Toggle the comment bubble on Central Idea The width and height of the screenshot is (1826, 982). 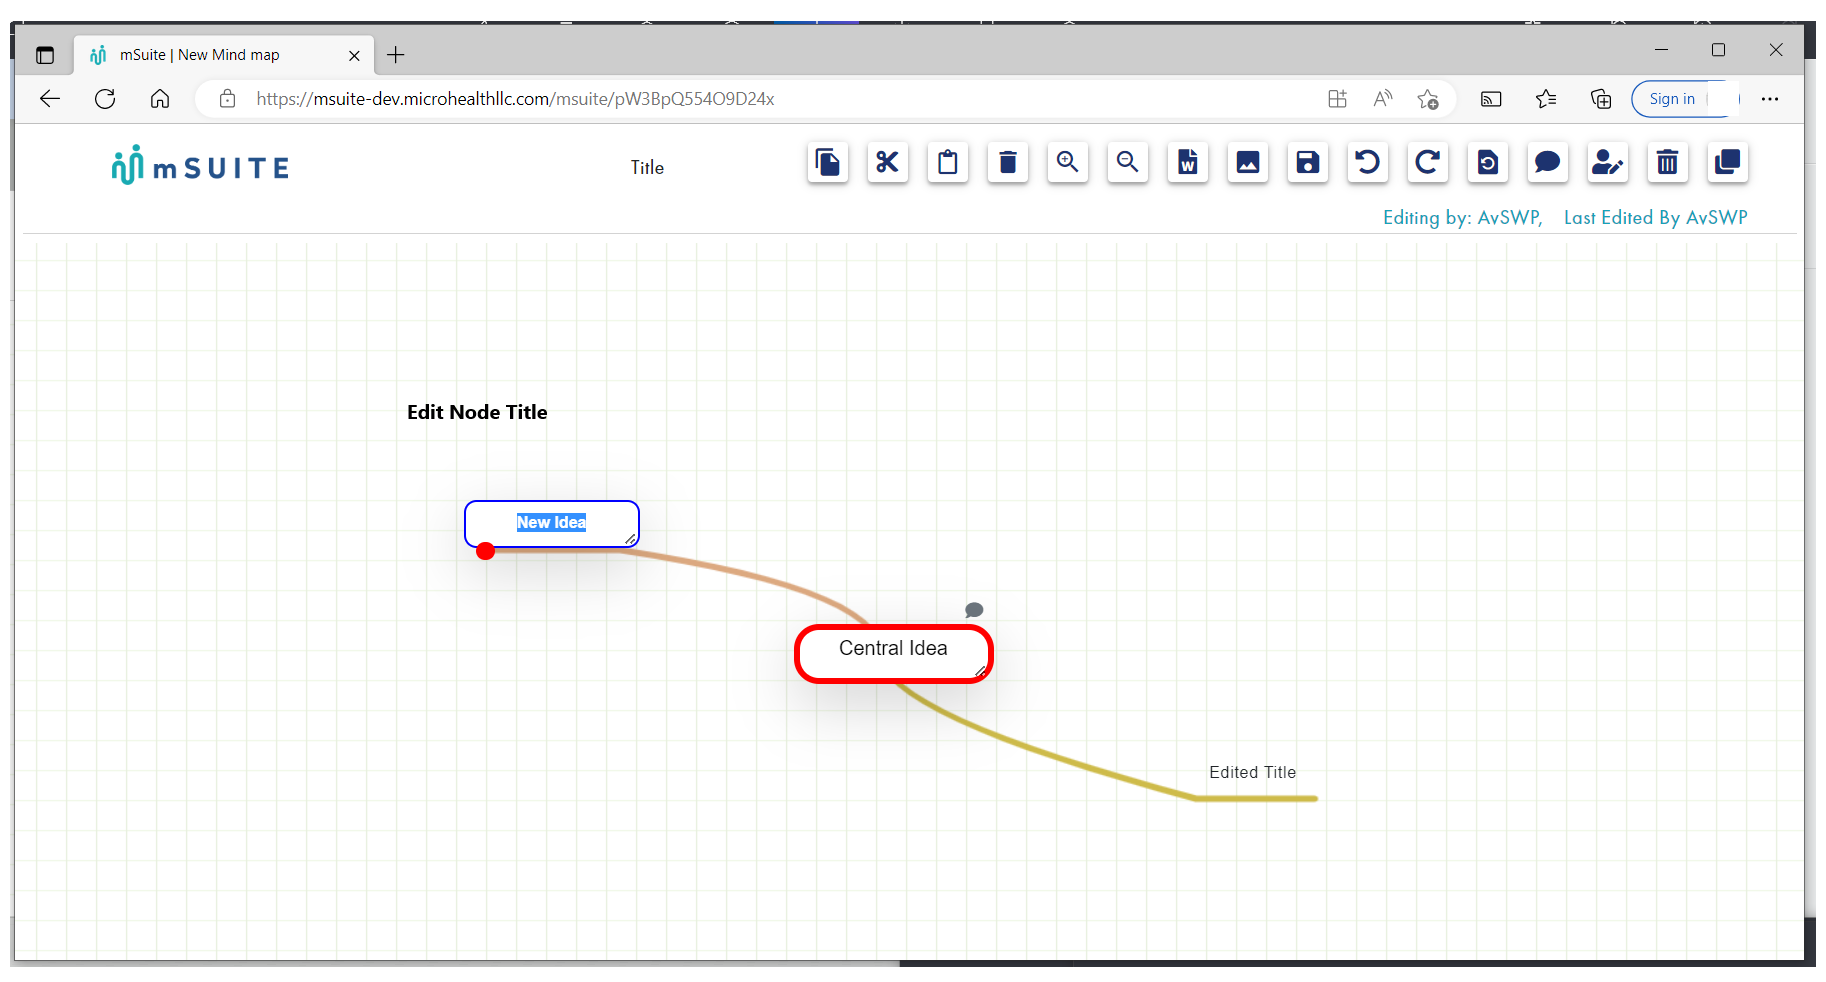pyautogui.click(x=974, y=610)
